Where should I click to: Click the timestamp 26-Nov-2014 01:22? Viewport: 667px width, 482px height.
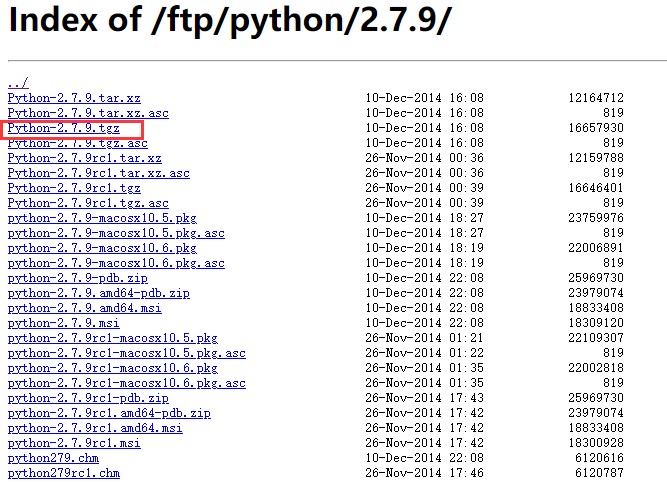(425, 353)
